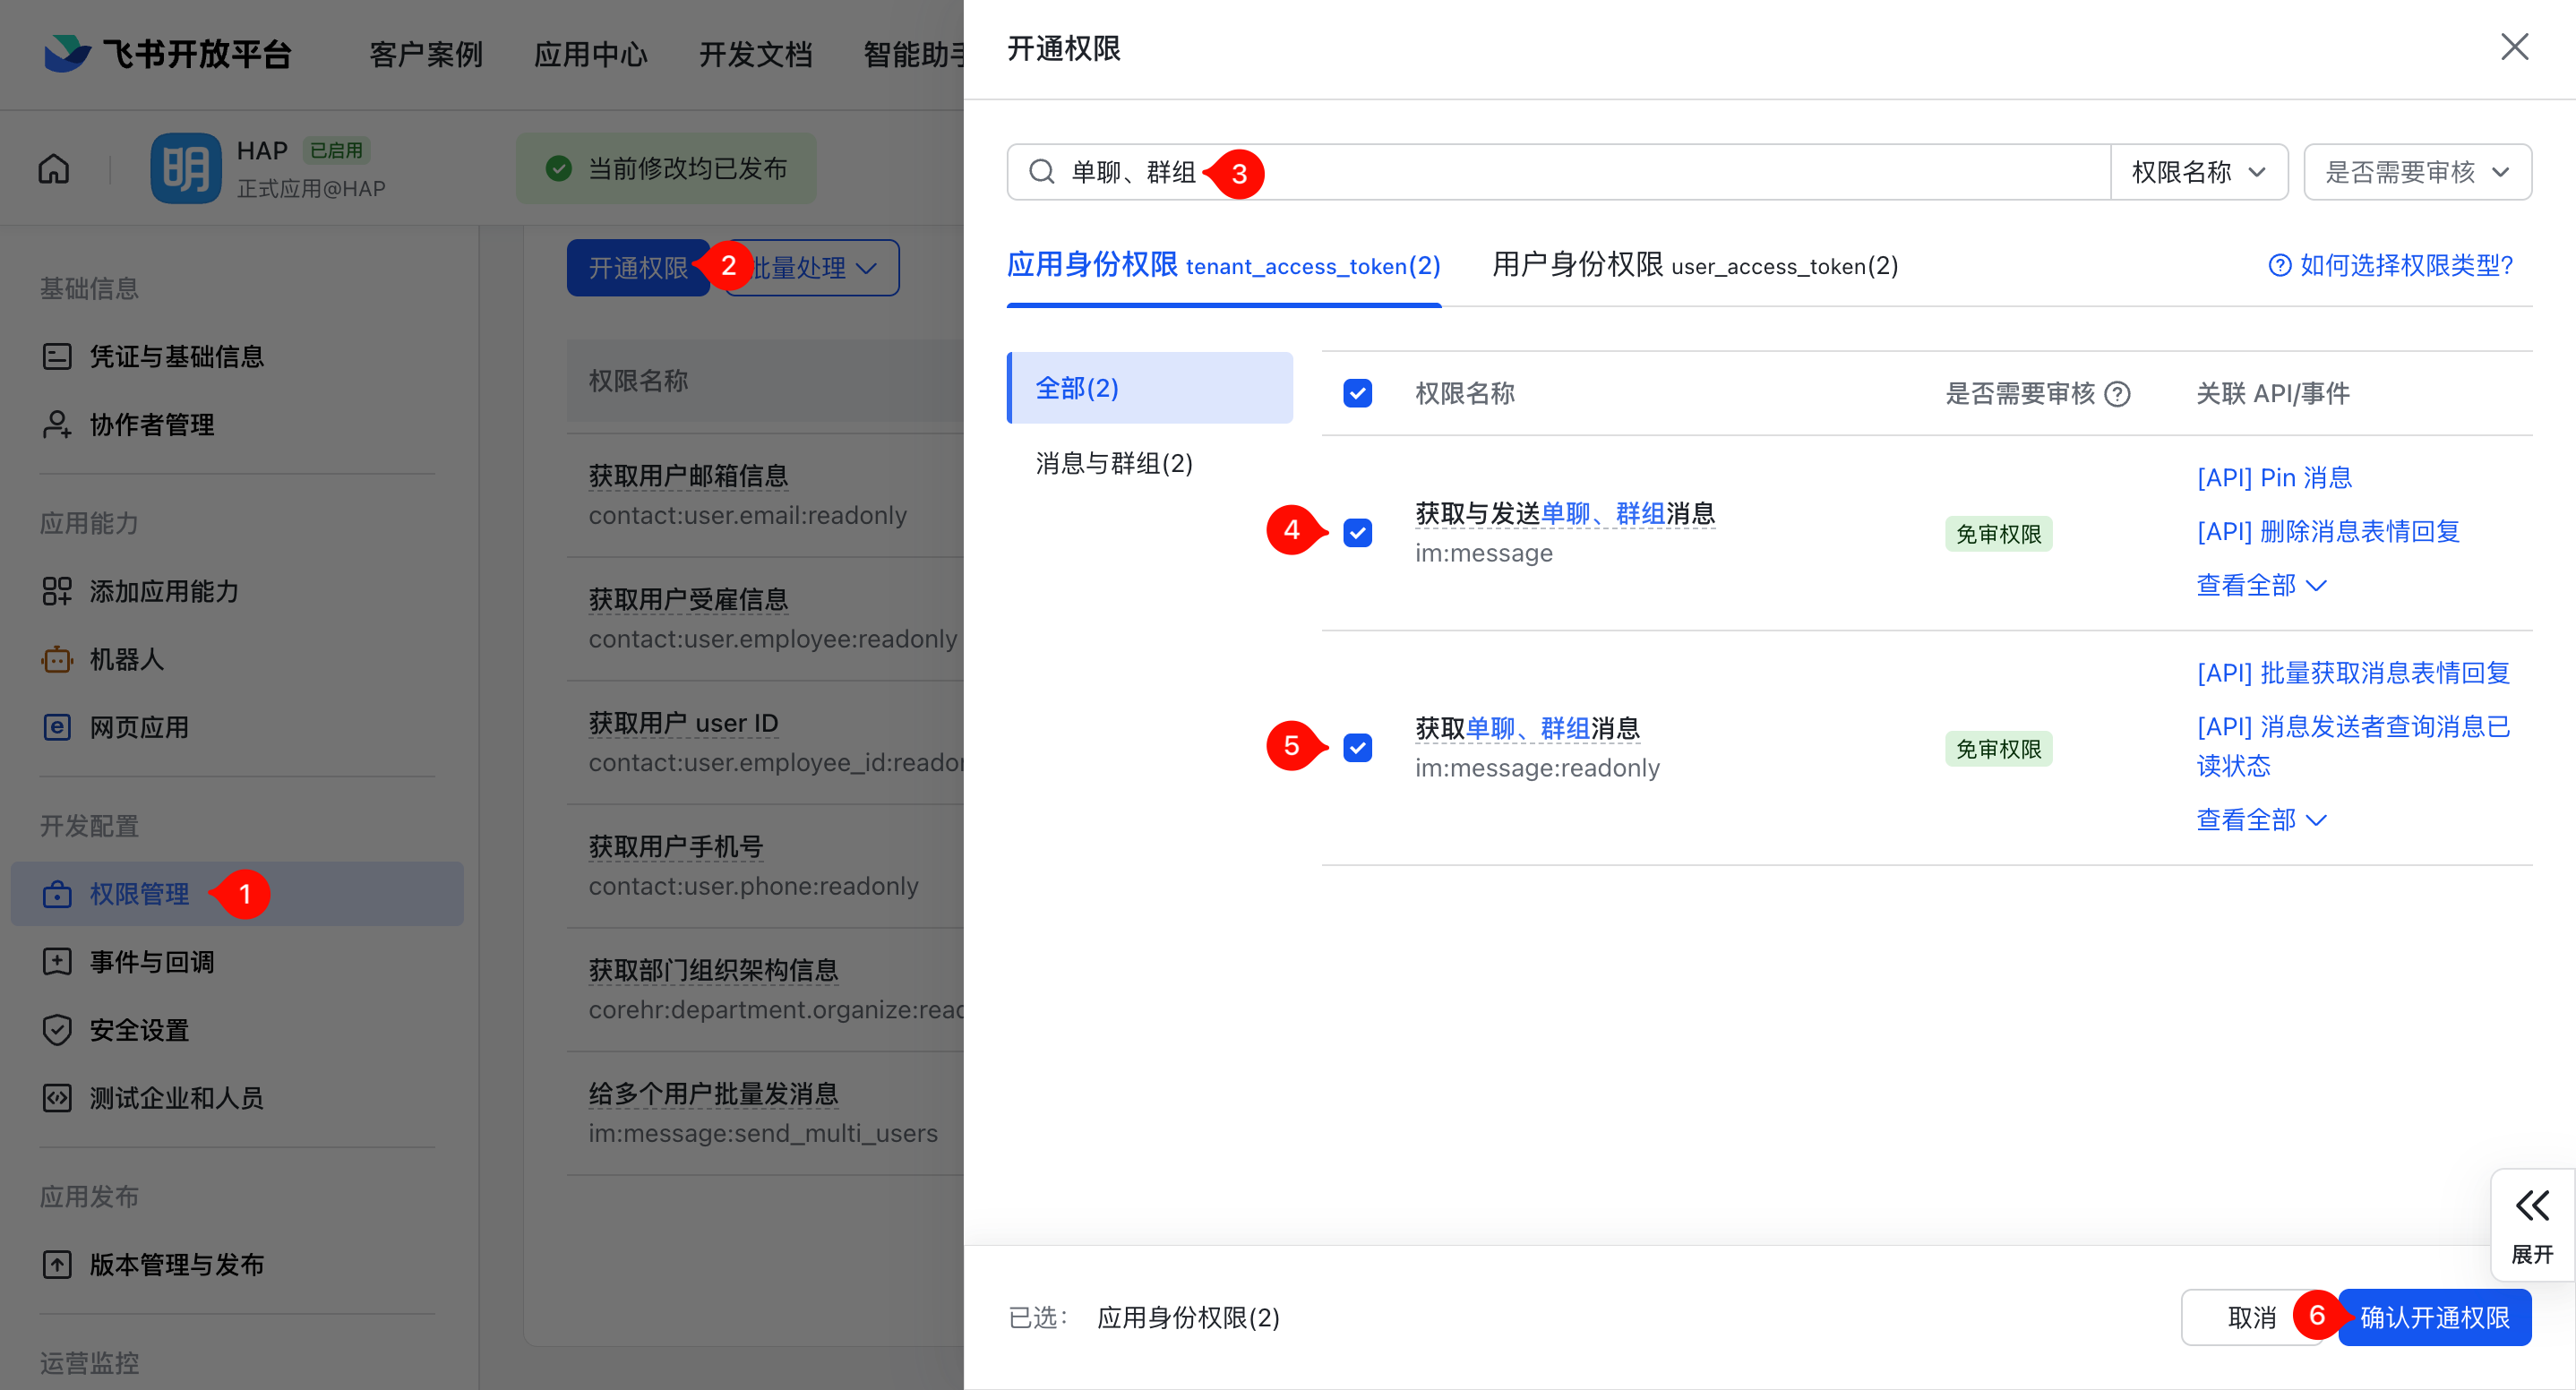Click the 确认开通权限 button
Viewport: 2576px width, 1390px height.
[2434, 1318]
